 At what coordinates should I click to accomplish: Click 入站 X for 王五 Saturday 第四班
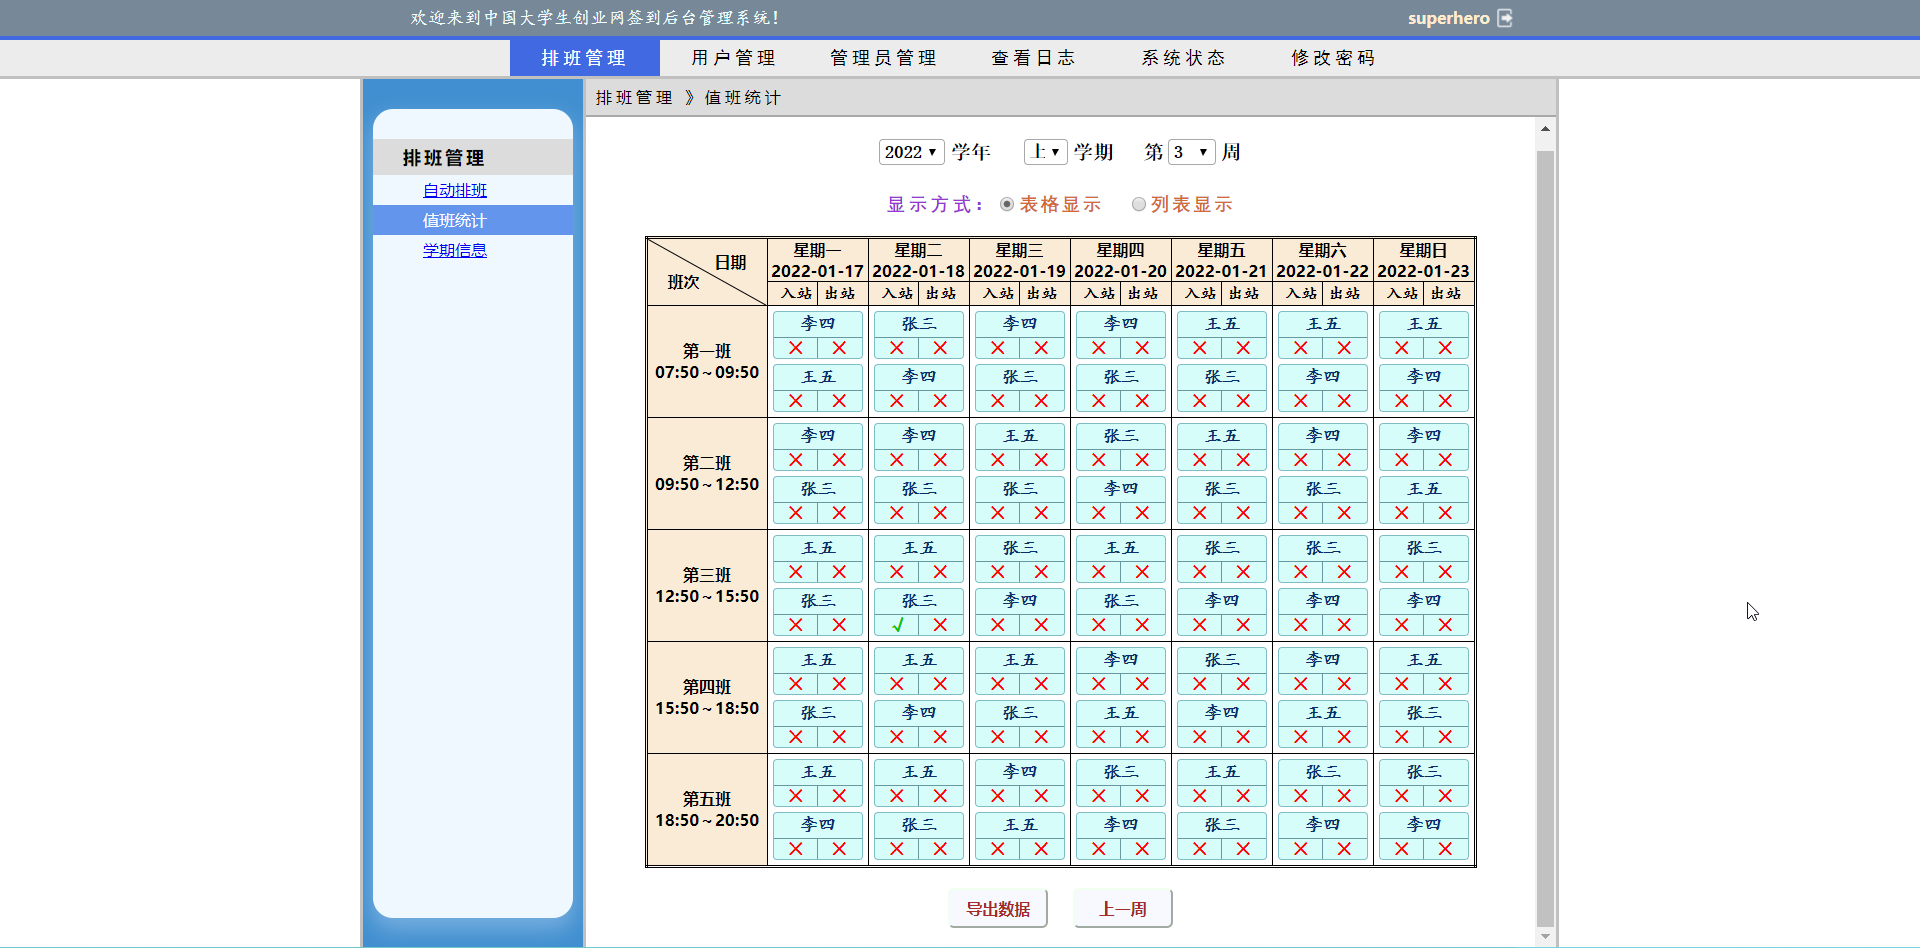pos(1301,737)
